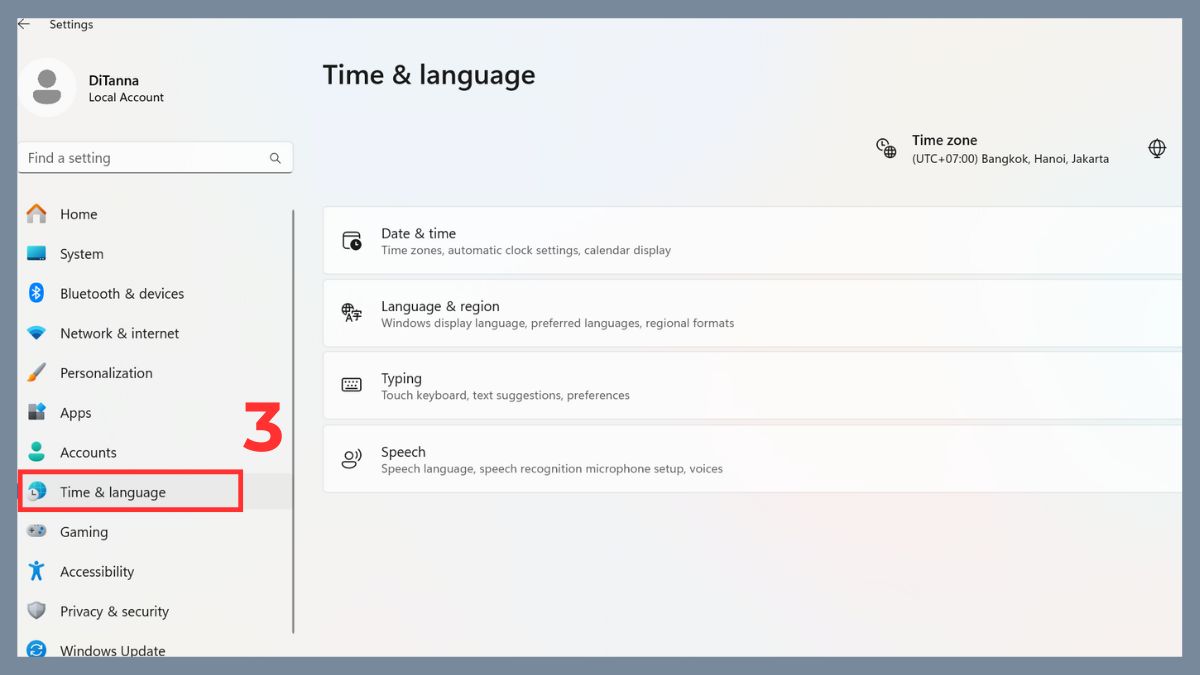Click the Settings window title

(71, 24)
